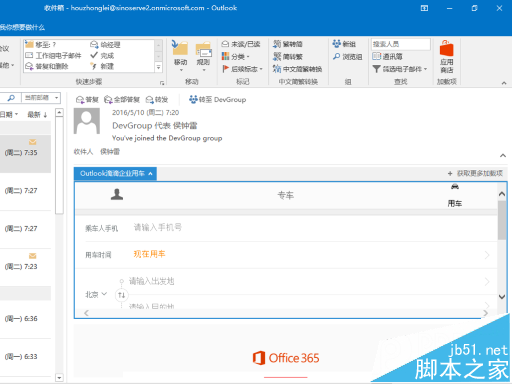512x384 pixels.
Task: Click 获取更多加载项 link
Action: coord(475,173)
